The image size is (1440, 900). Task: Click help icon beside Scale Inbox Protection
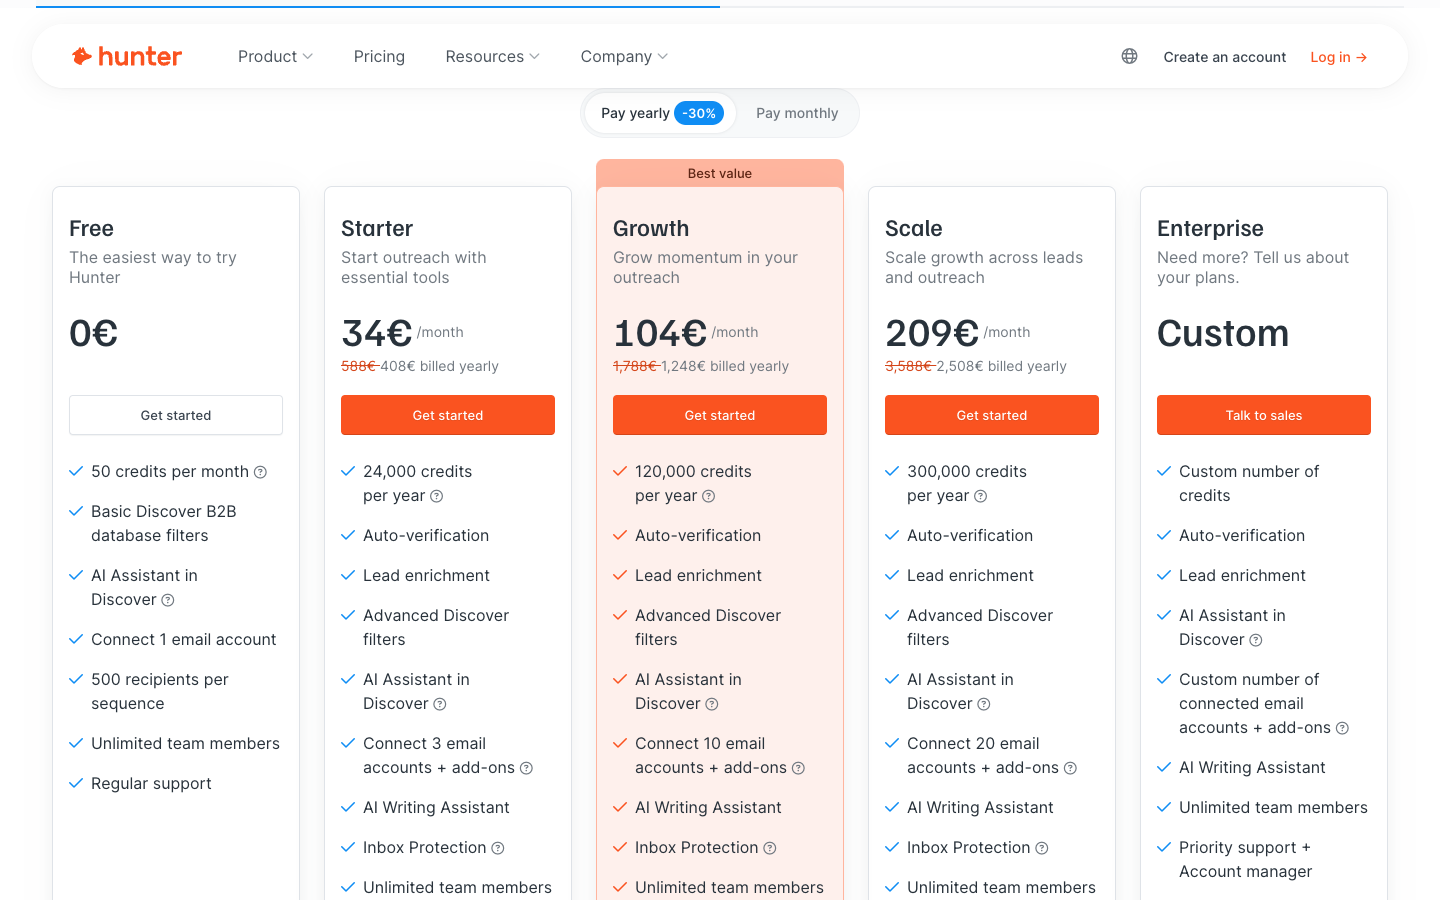(x=1042, y=848)
